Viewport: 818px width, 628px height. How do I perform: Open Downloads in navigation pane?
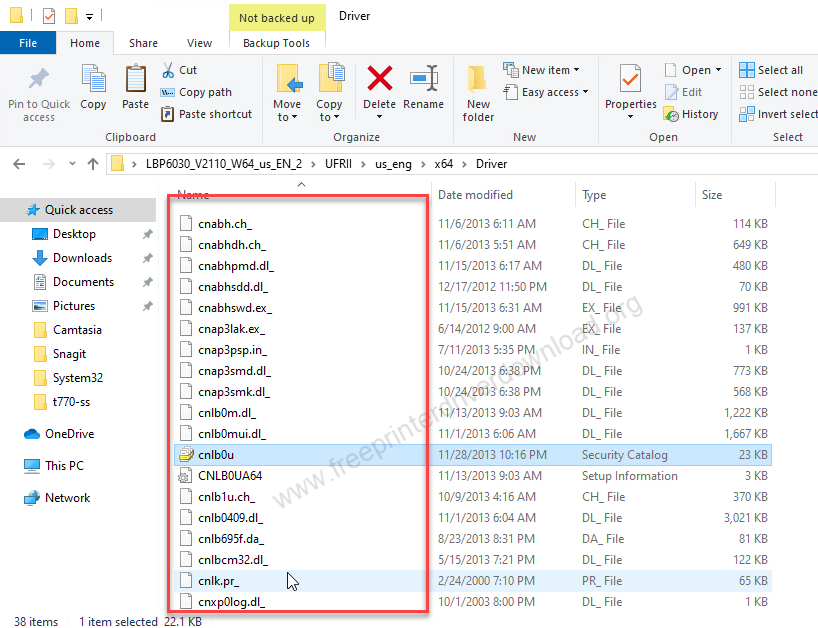coord(82,258)
